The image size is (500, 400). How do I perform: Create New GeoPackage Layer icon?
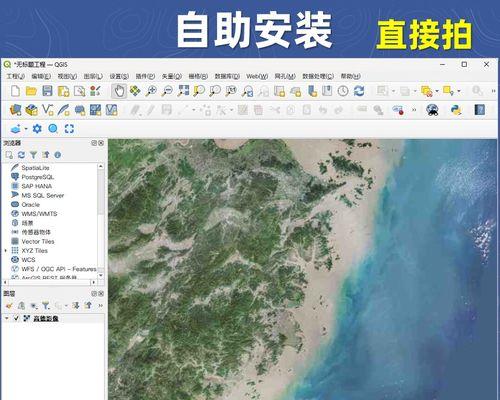32,110
